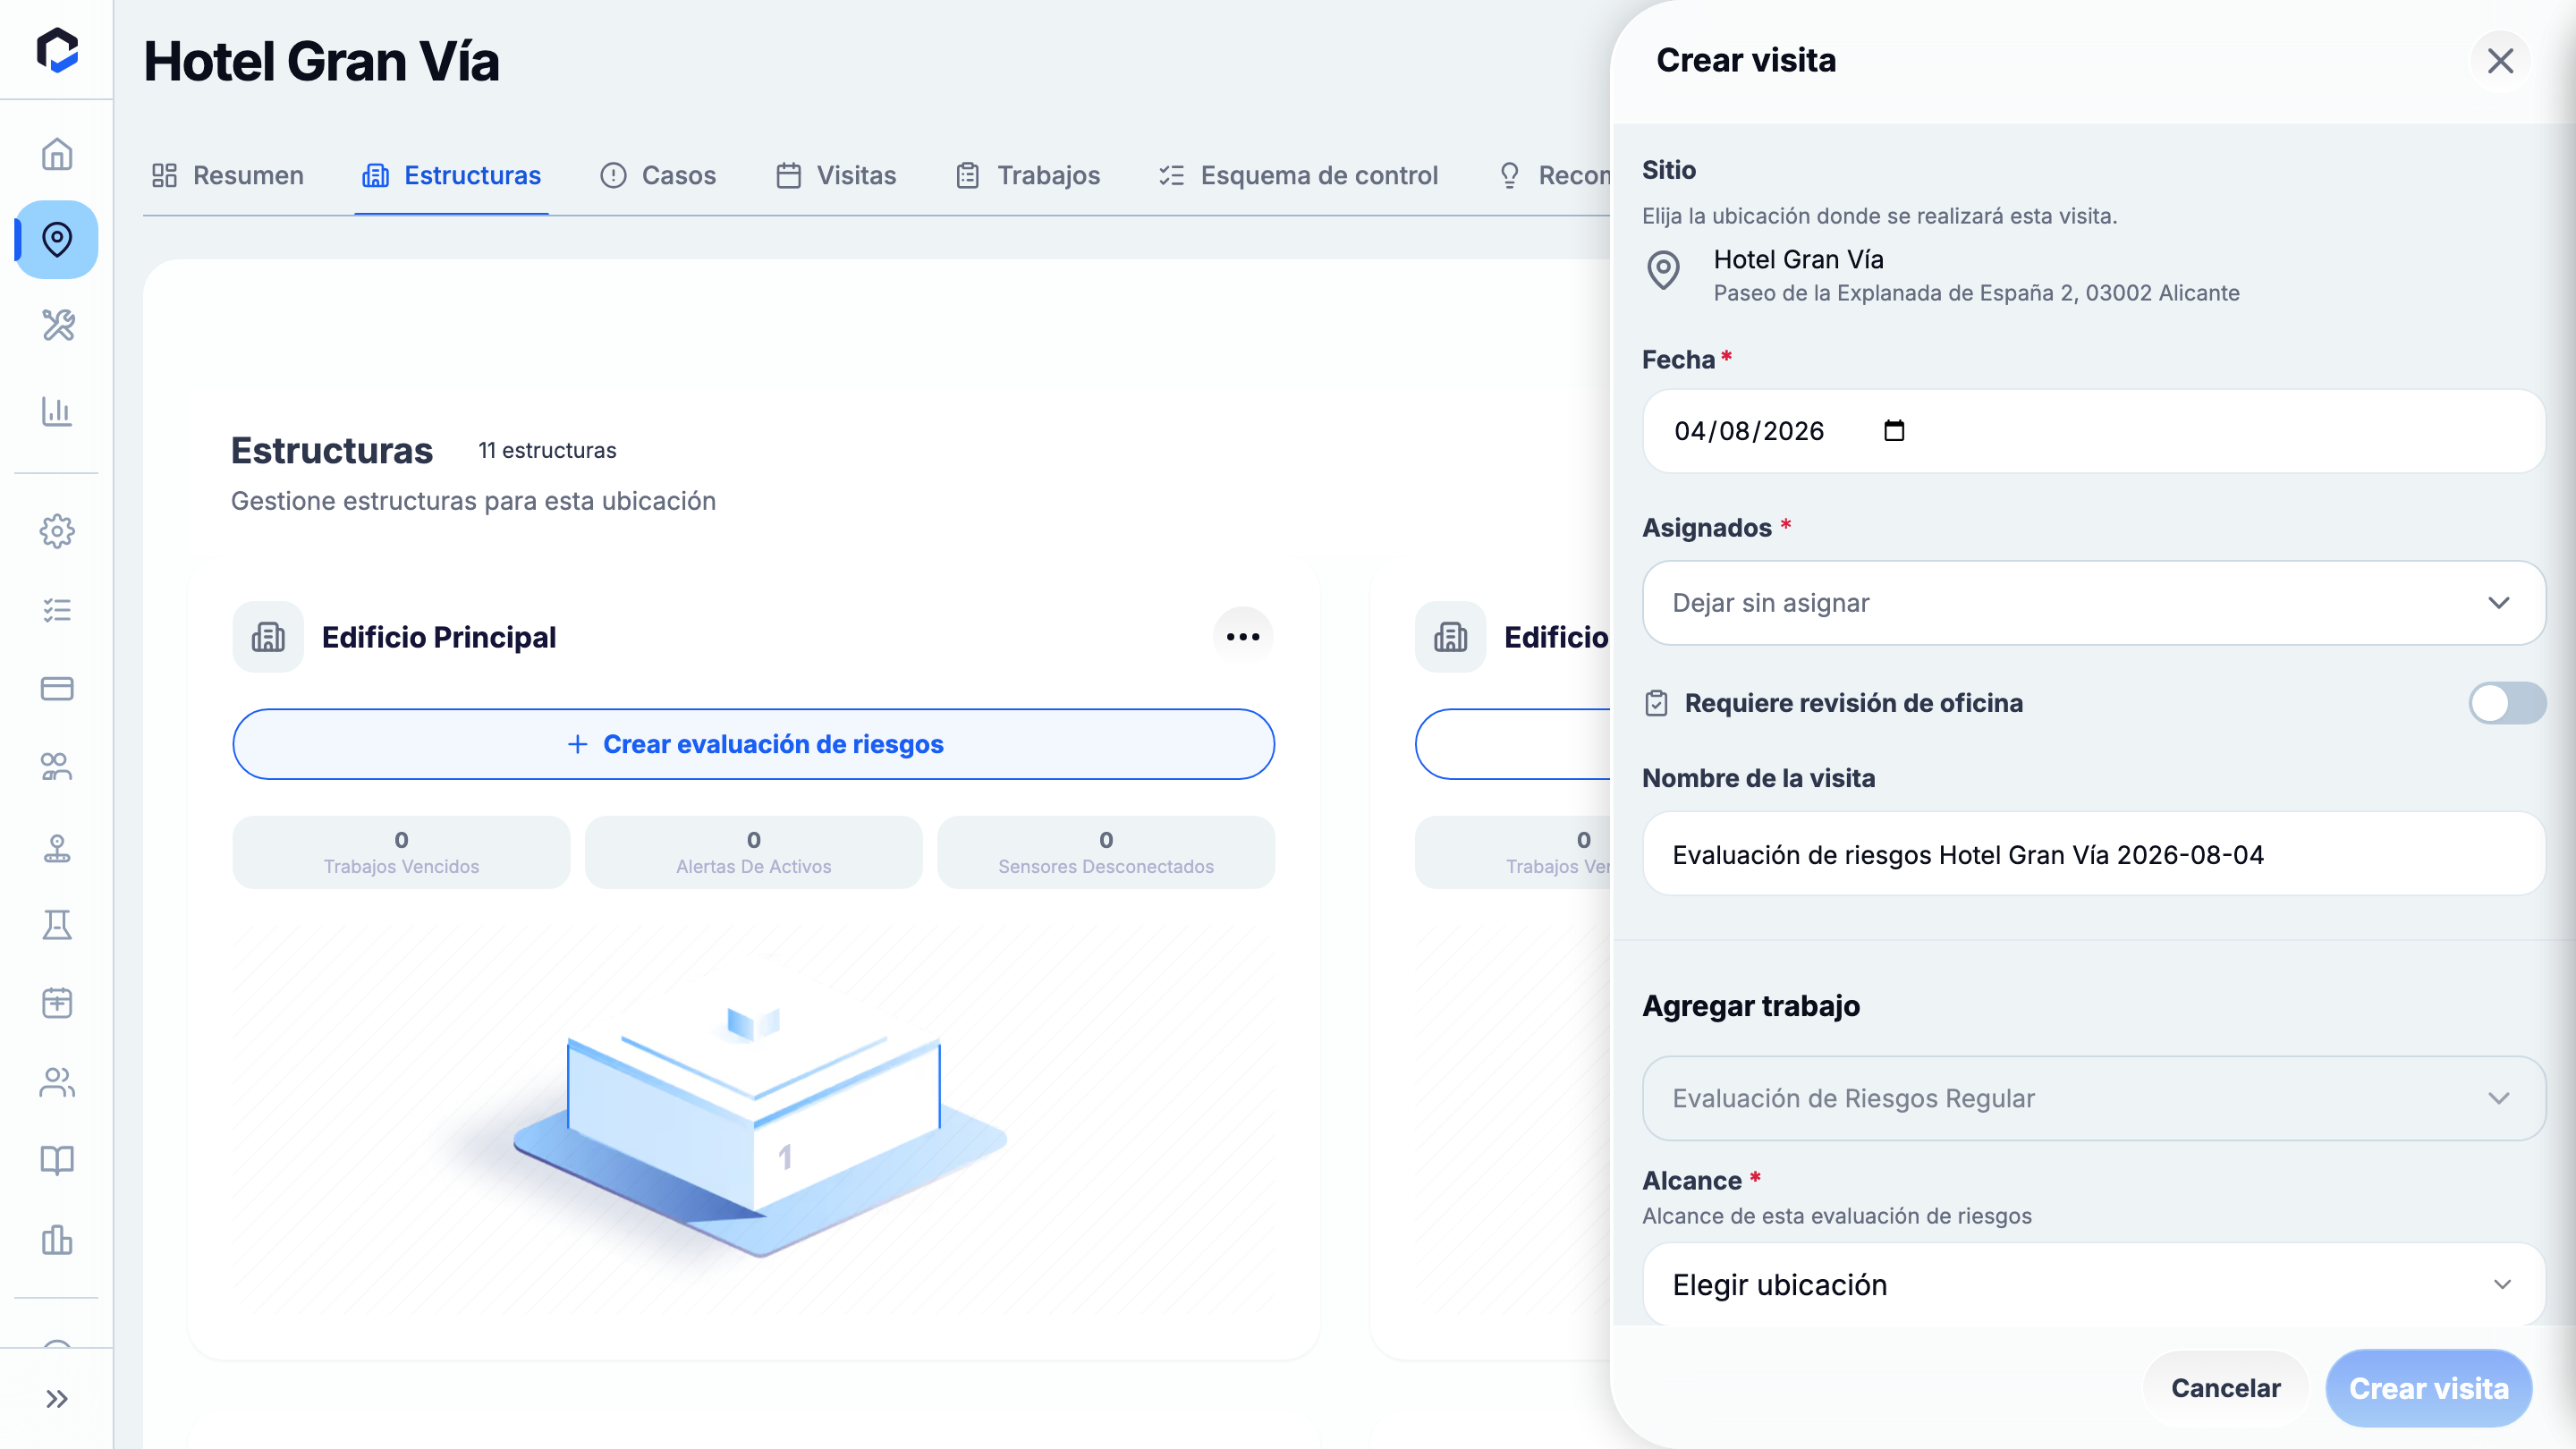The width and height of the screenshot is (2576, 1449).
Task: Click the Trabajos Vencidos counter of Edificio Principal
Action: pos(401,852)
